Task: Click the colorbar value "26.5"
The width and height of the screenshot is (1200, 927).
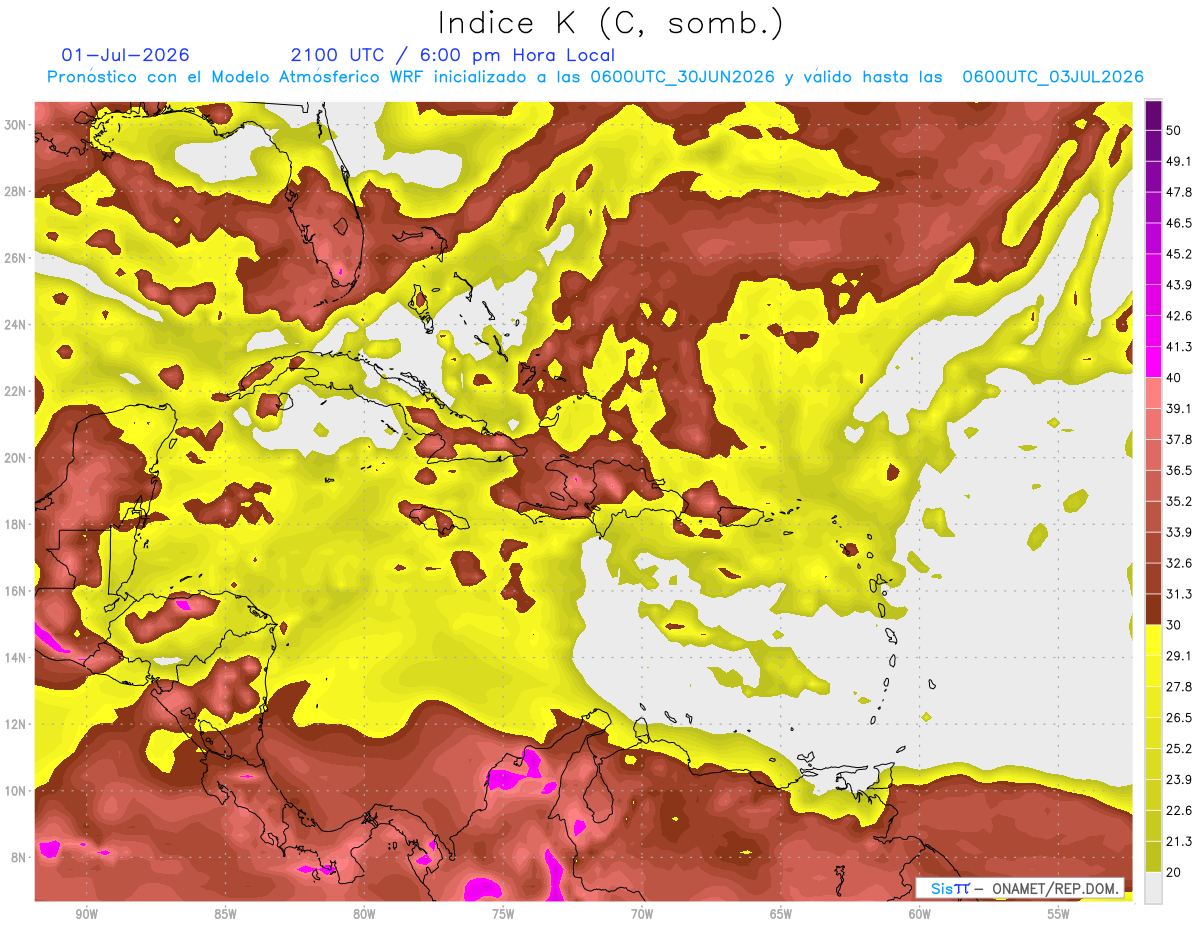Action: click(x=1178, y=718)
